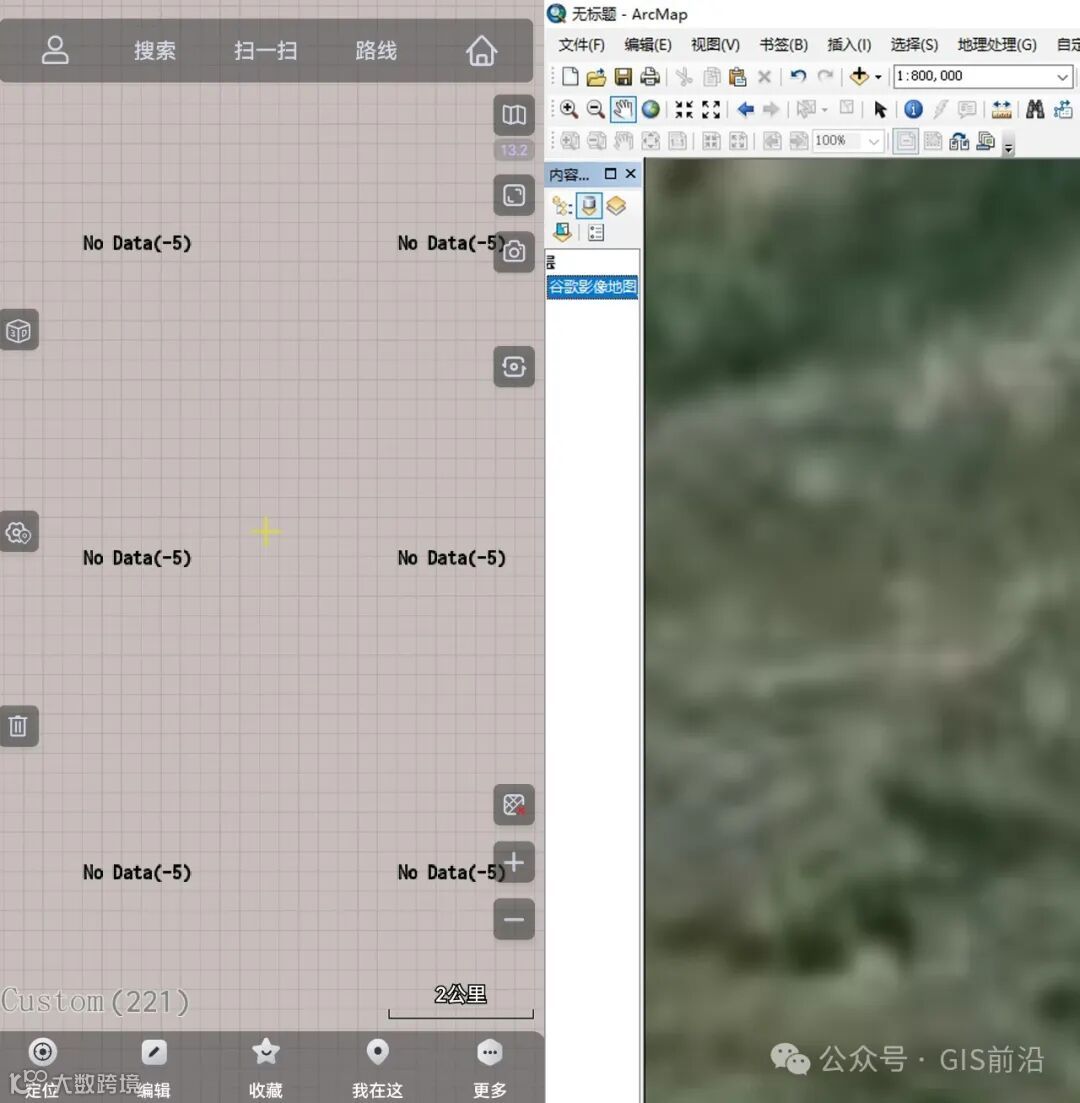Expand the layout toolbar options overflow arrow
This screenshot has width=1080, height=1103.
[x=1008, y=148]
